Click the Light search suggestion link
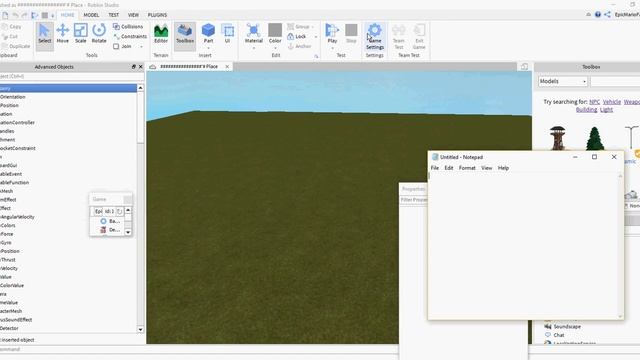 pos(606,109)
